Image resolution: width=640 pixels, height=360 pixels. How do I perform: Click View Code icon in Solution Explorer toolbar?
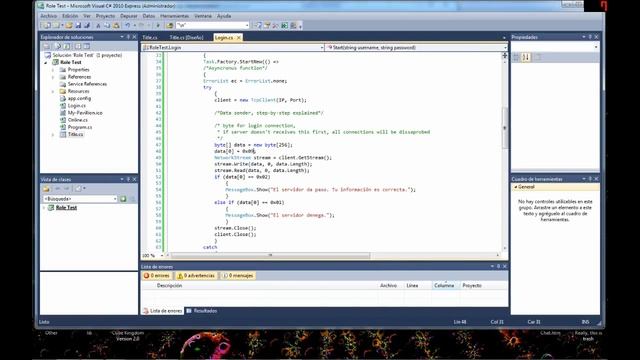(x=78, y=46)
